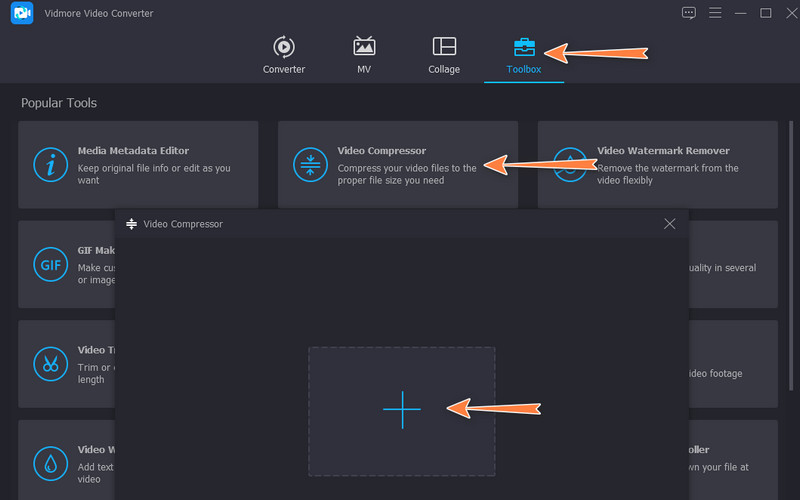The image size is (800, 500).
Task: Open the Video Trimmer scissors icon
Action: [x=48, y=363]
